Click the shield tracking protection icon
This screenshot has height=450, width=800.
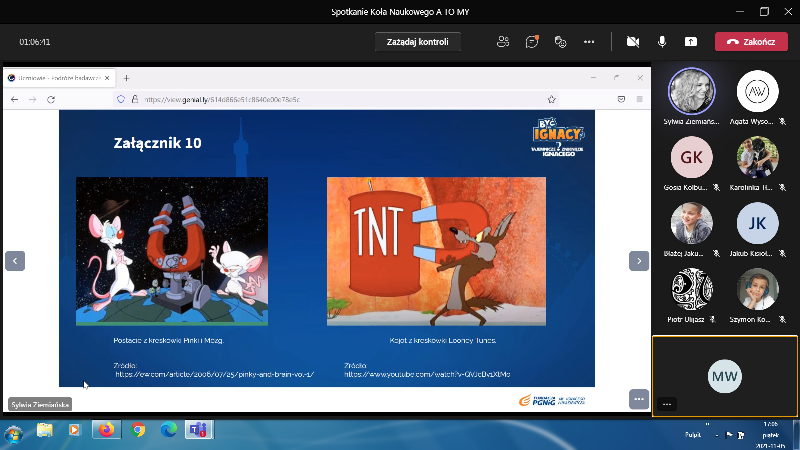[121, 99]
